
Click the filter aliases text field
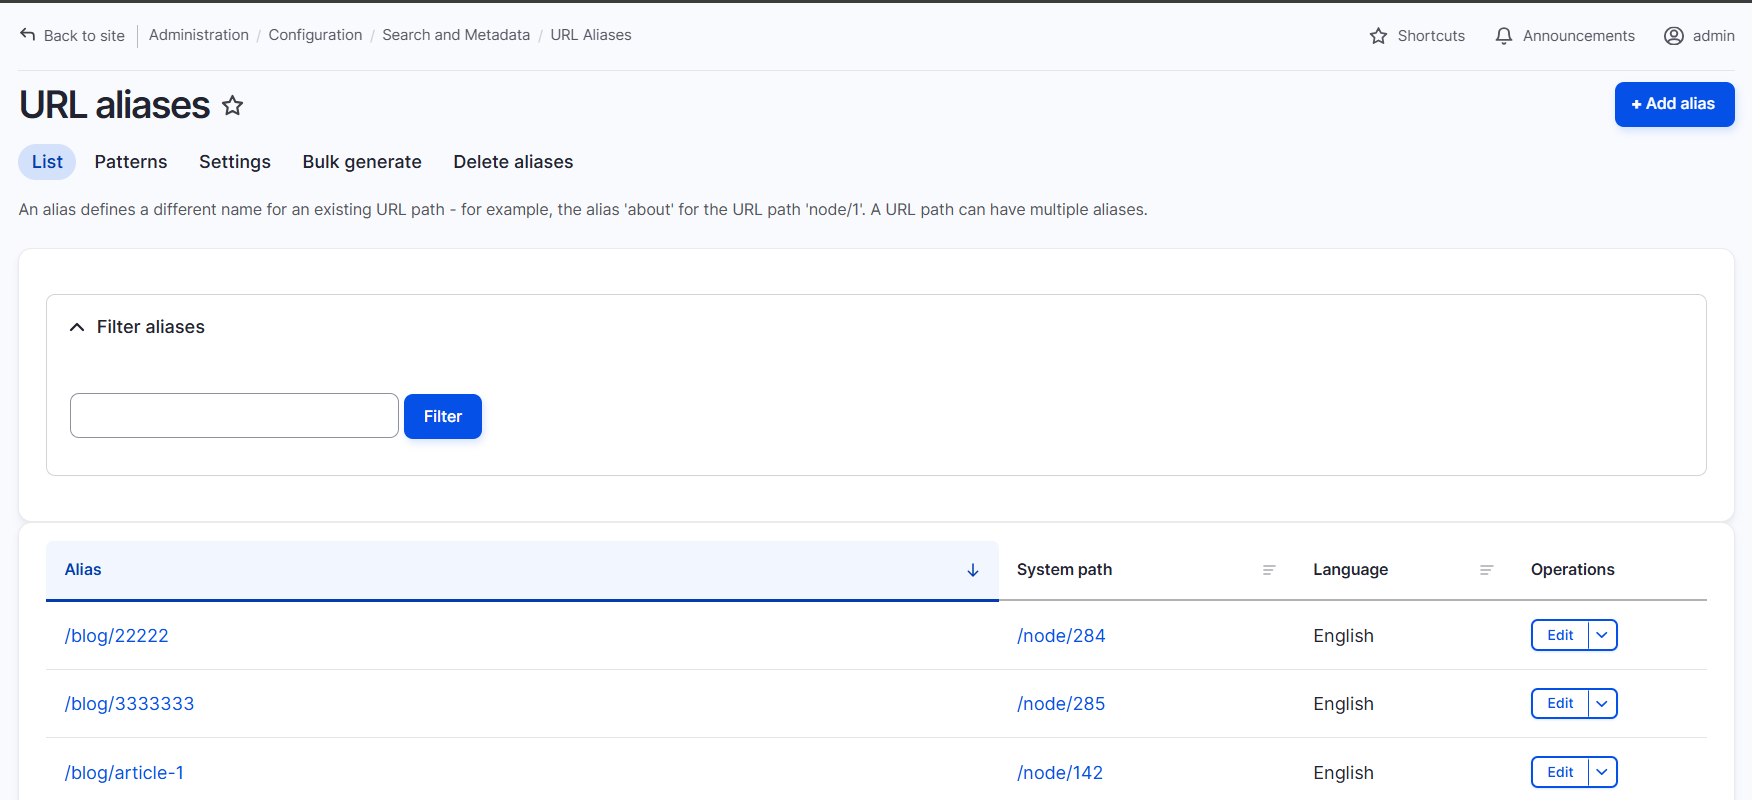[x=234, y=415]
